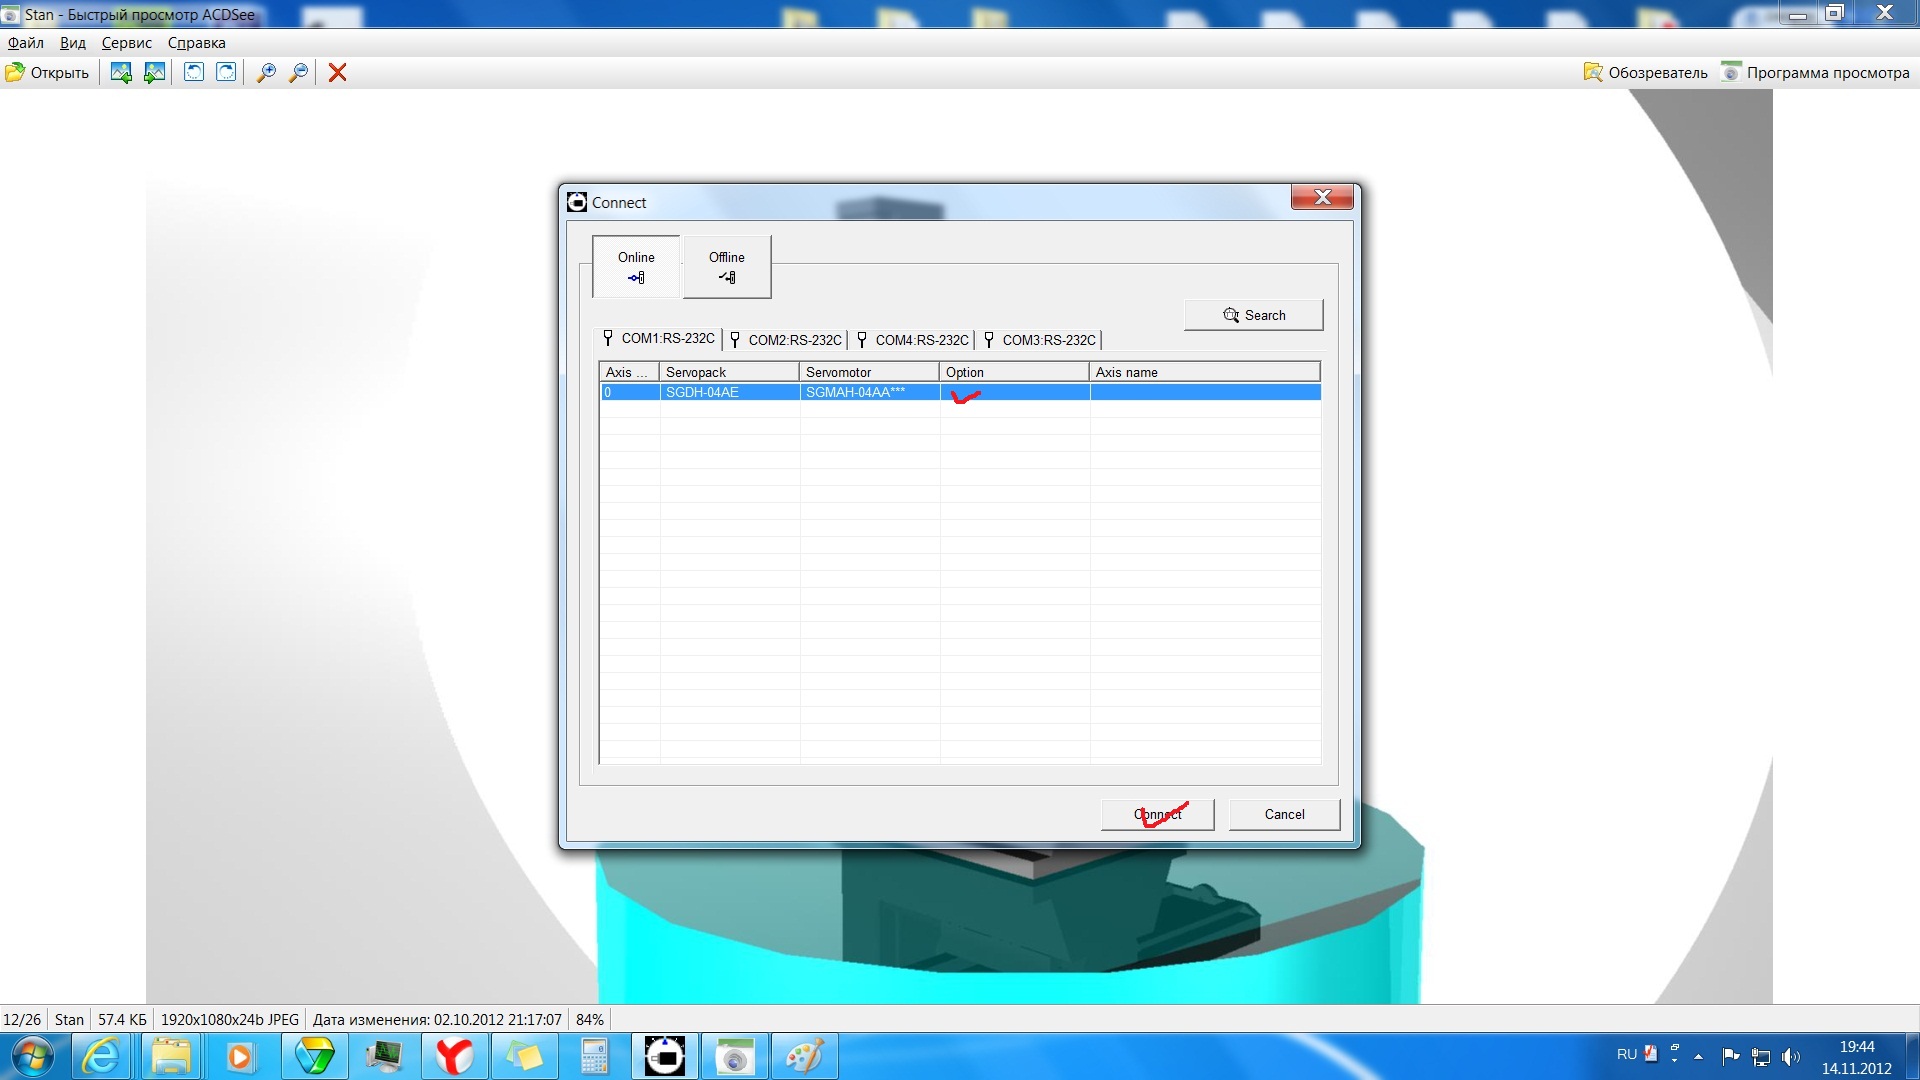1920x1080 pixels.
Task: Open the Обозреватель browser
Action: tap(1646, 72)
